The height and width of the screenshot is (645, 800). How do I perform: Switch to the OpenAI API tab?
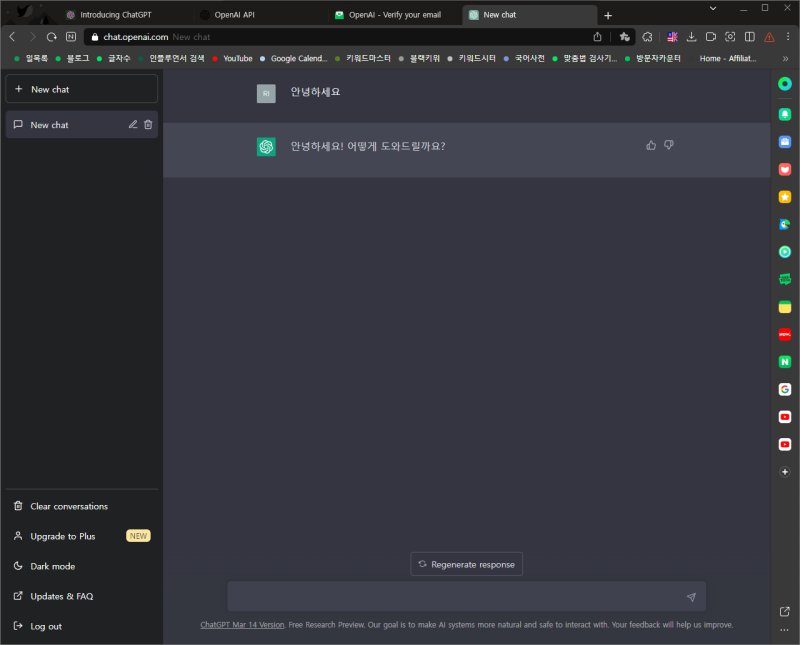pyautogui.click(x=237, y=15)
